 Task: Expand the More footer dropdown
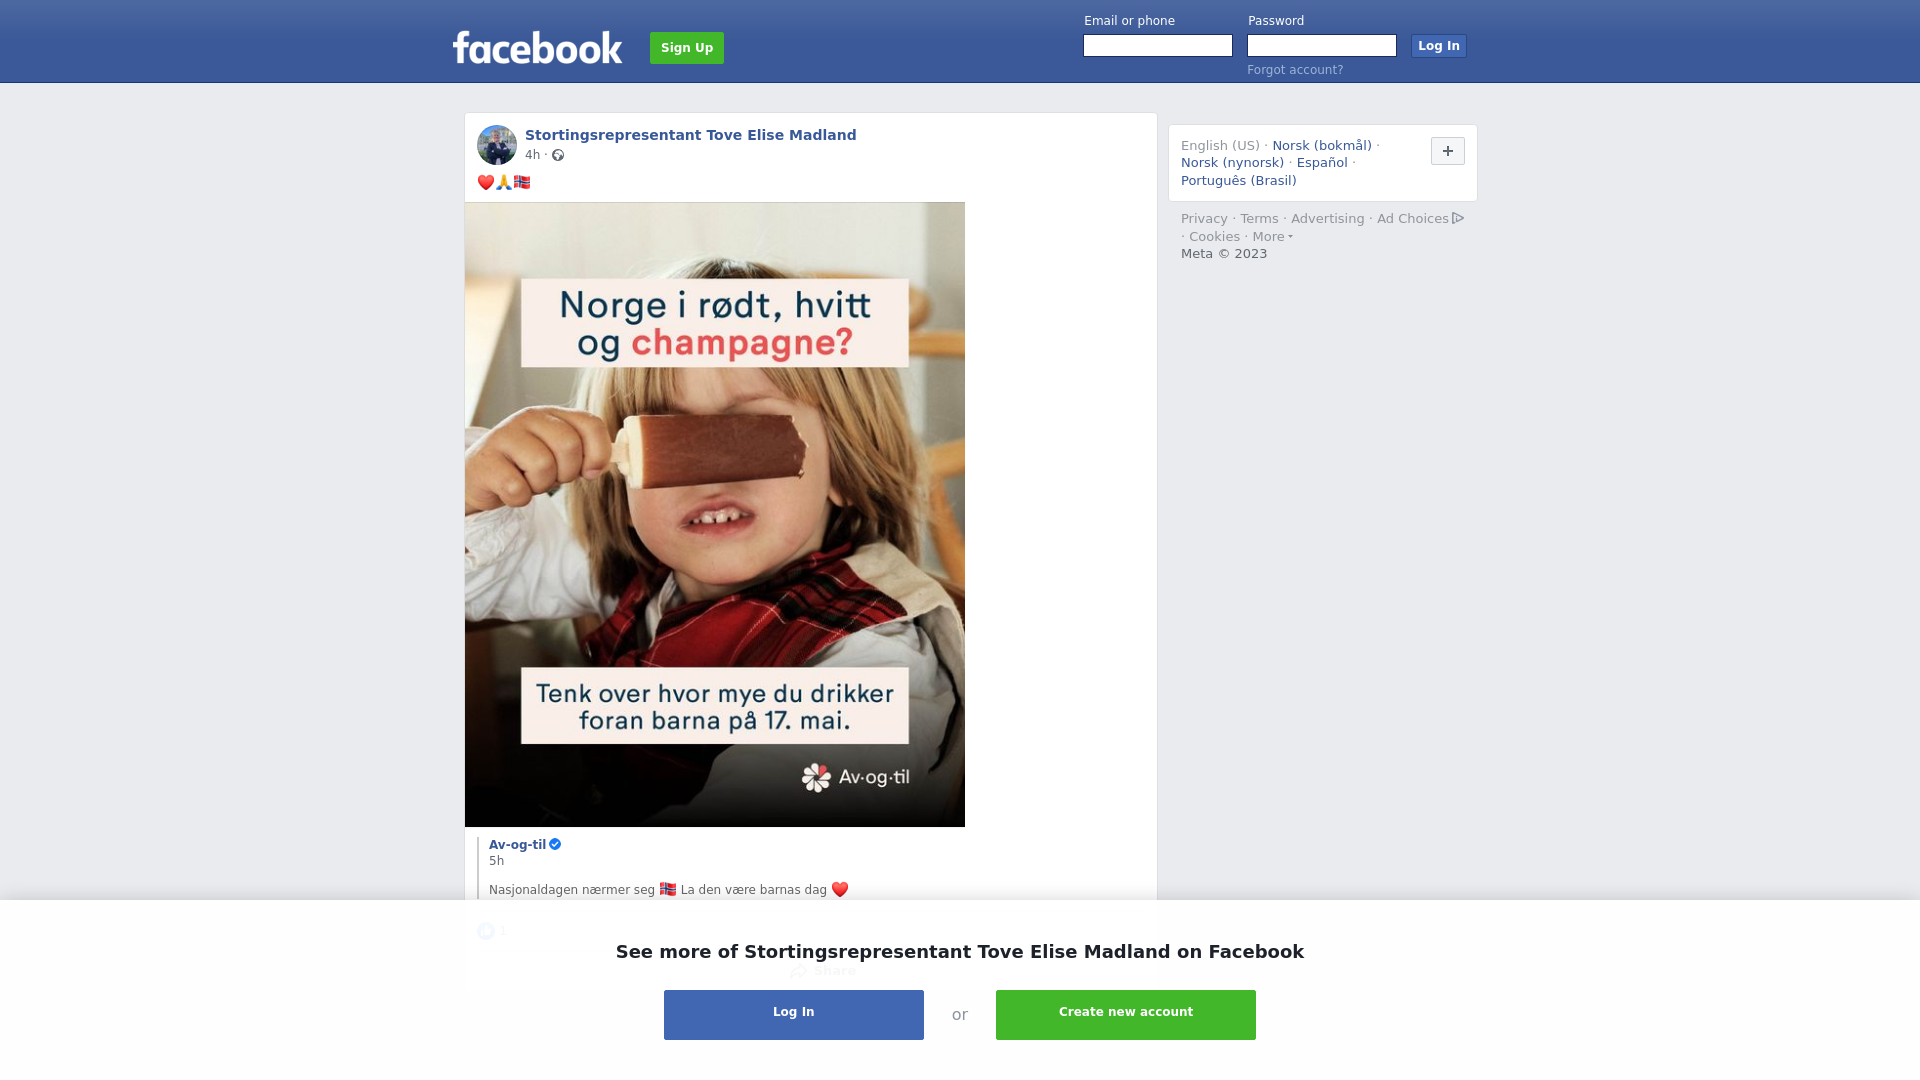(1272, 237)
